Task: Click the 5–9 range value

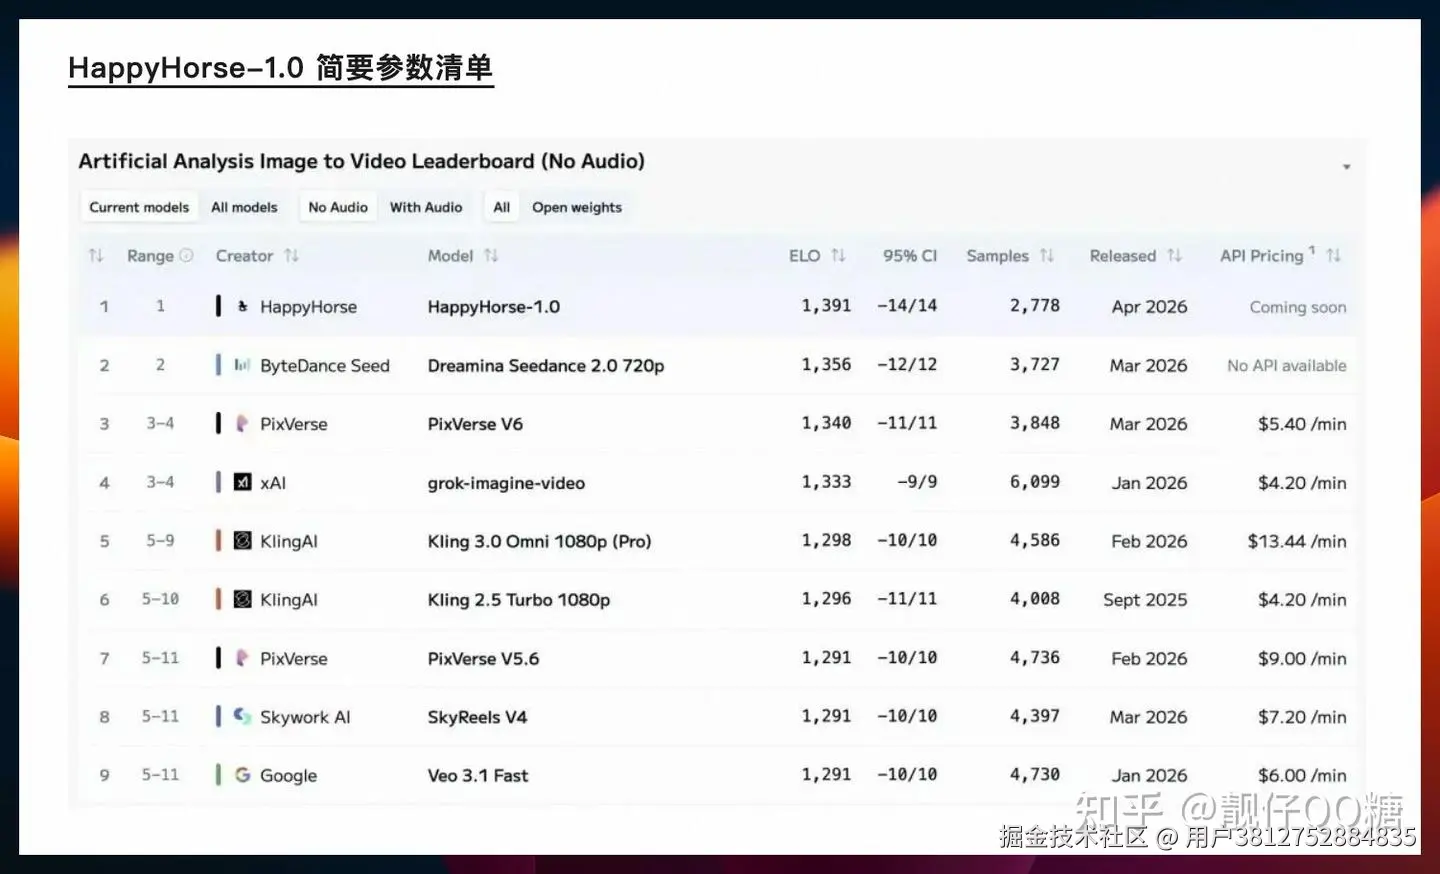Action: coord(160,540)
